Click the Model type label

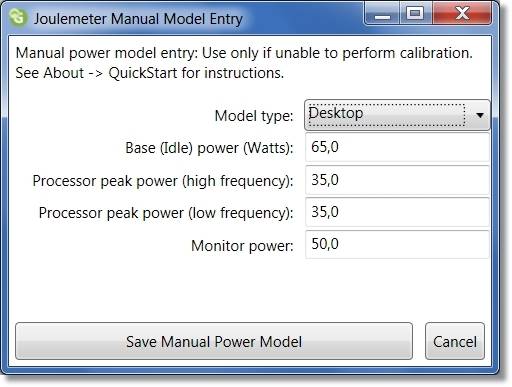[x=254, y=116]
